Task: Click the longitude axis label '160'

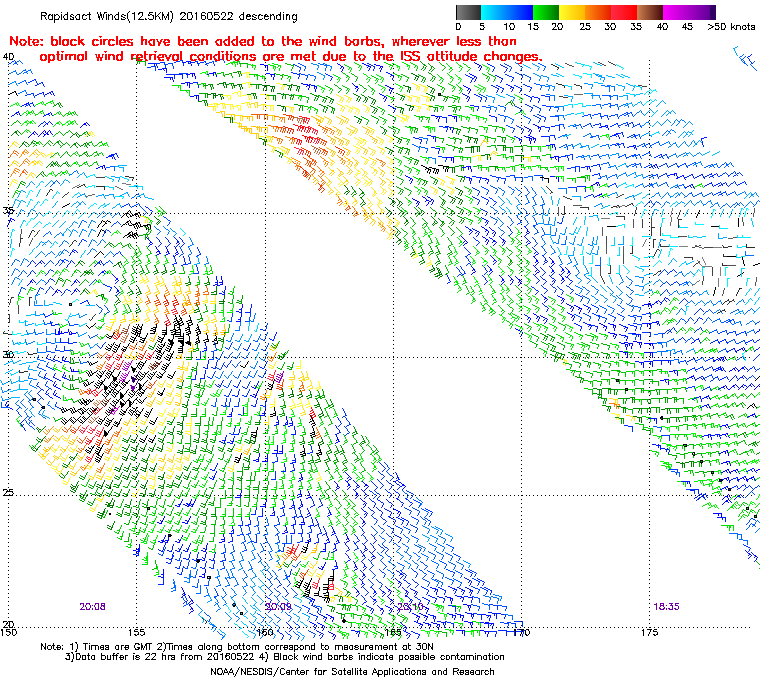Action: tap(265, 632)
